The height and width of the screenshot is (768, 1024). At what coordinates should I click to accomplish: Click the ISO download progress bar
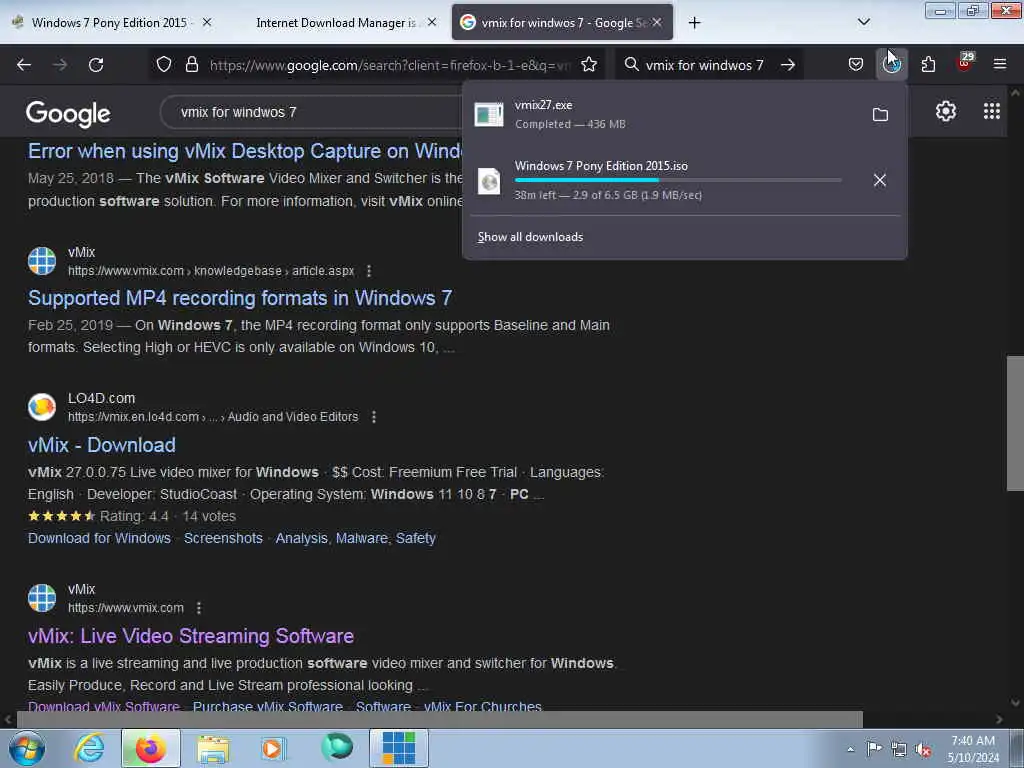tap(678, 180)
